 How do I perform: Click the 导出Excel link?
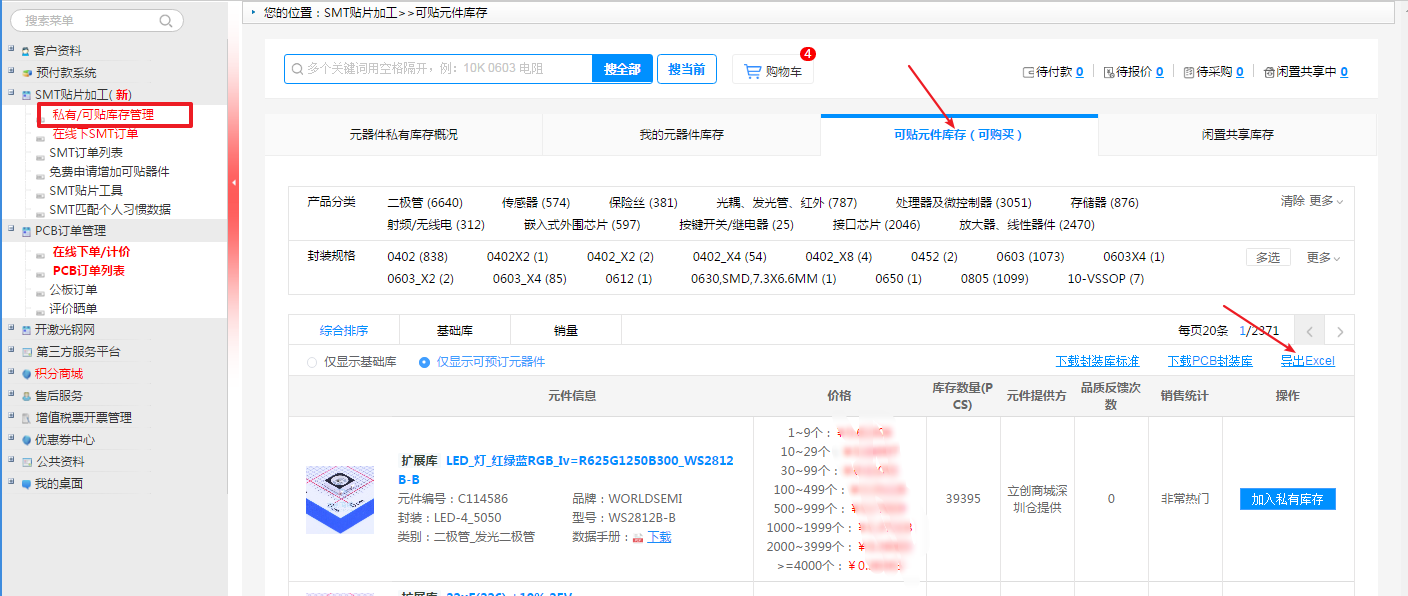pyautogui.click(x=1307, y=361)
